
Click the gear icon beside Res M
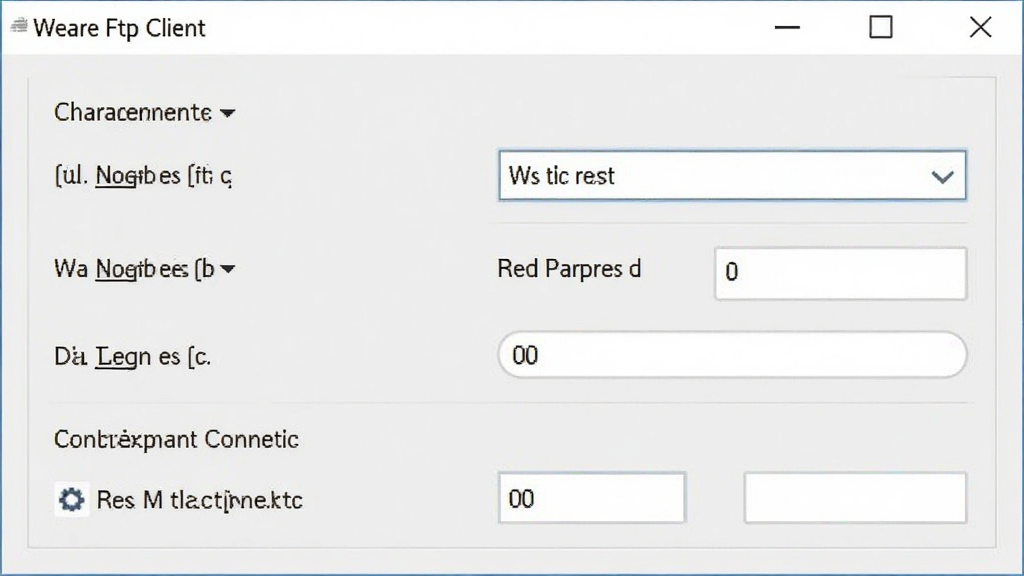[x=71, y=500]
